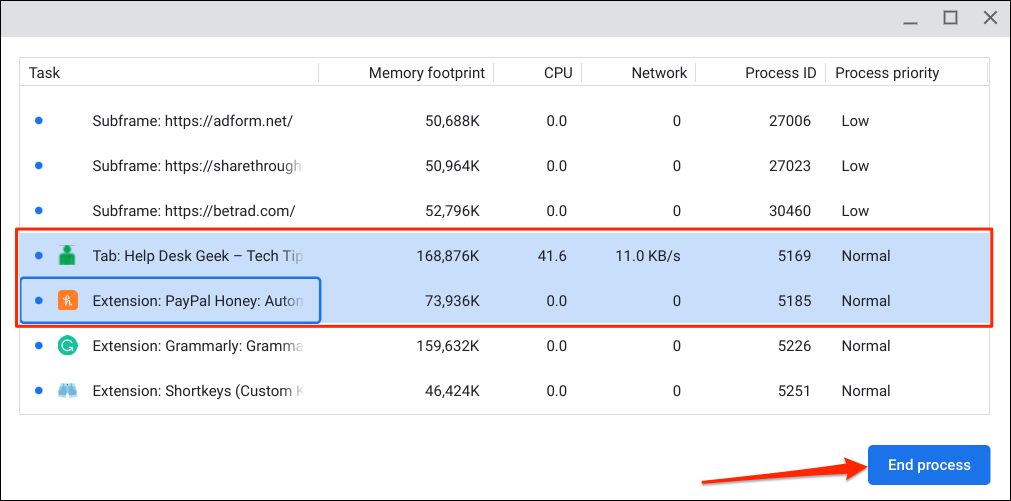Image resolution: width=1011 pixels, height=501 pixels.
Task: Sort by the Task column header
Action: pyautogui.click(x=45, y=73)
